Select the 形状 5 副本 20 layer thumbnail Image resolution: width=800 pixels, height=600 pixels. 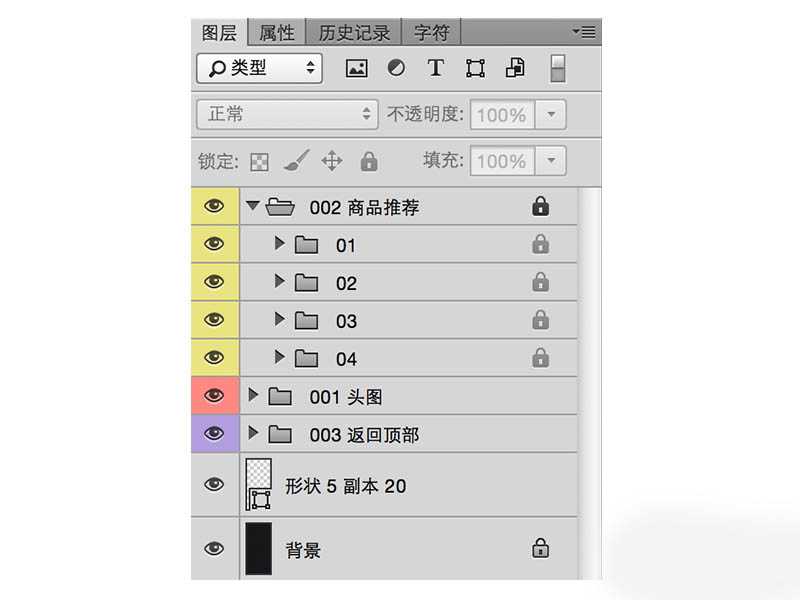(258, 485)
